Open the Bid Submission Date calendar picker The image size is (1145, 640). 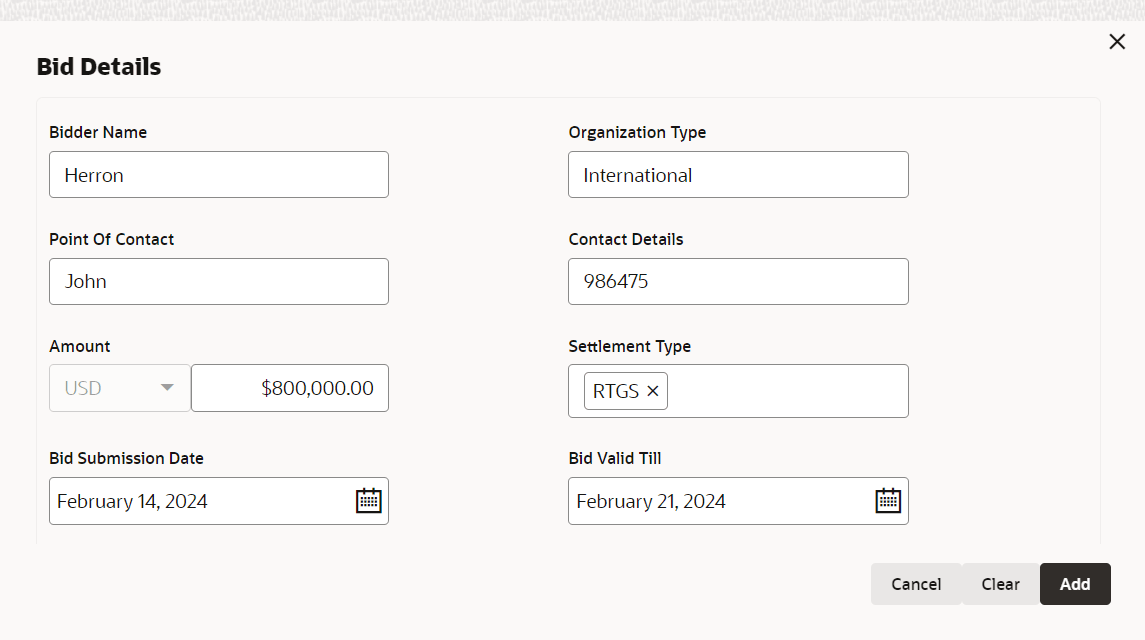click(369, 501)
